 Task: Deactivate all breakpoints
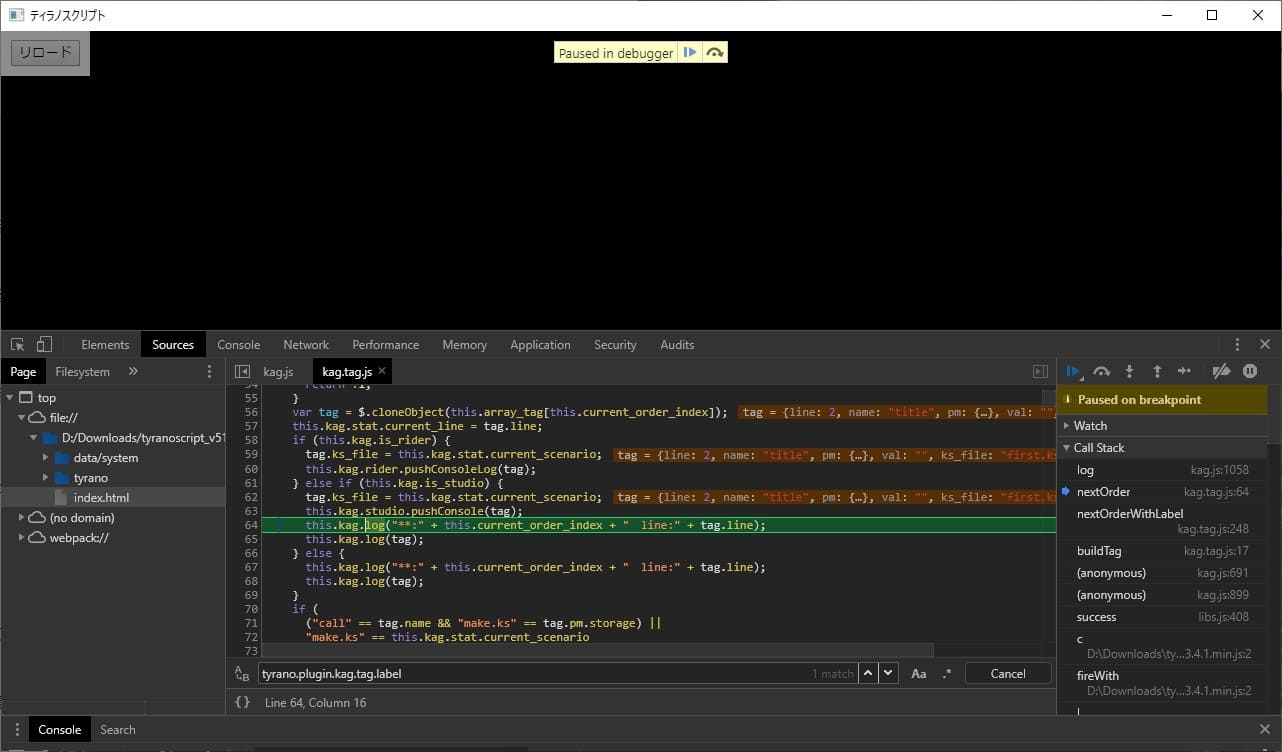(x=1220, y=371)
